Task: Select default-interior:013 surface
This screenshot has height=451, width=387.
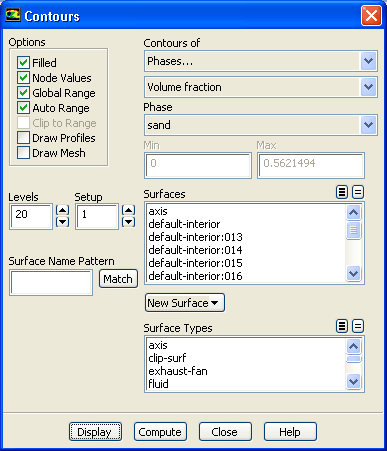Action: click(x=246, y=237)
